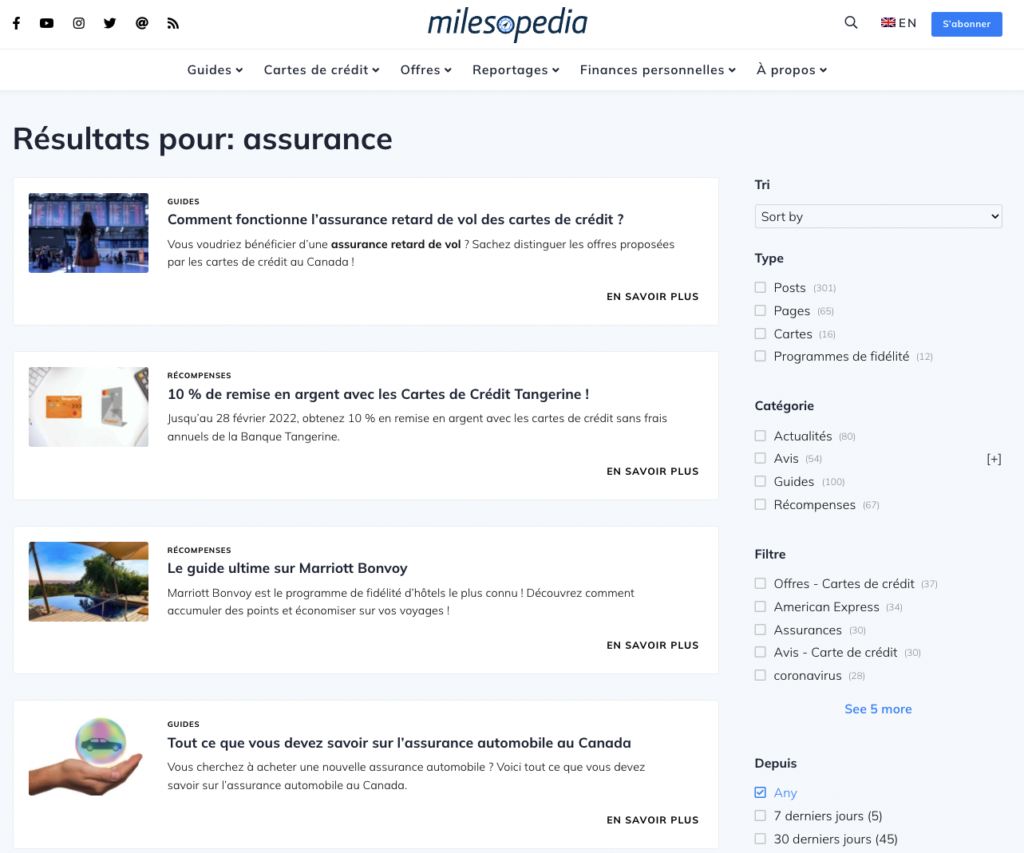
Task: Click the YouTube icon in the header
Action: (x=46, y=22)
